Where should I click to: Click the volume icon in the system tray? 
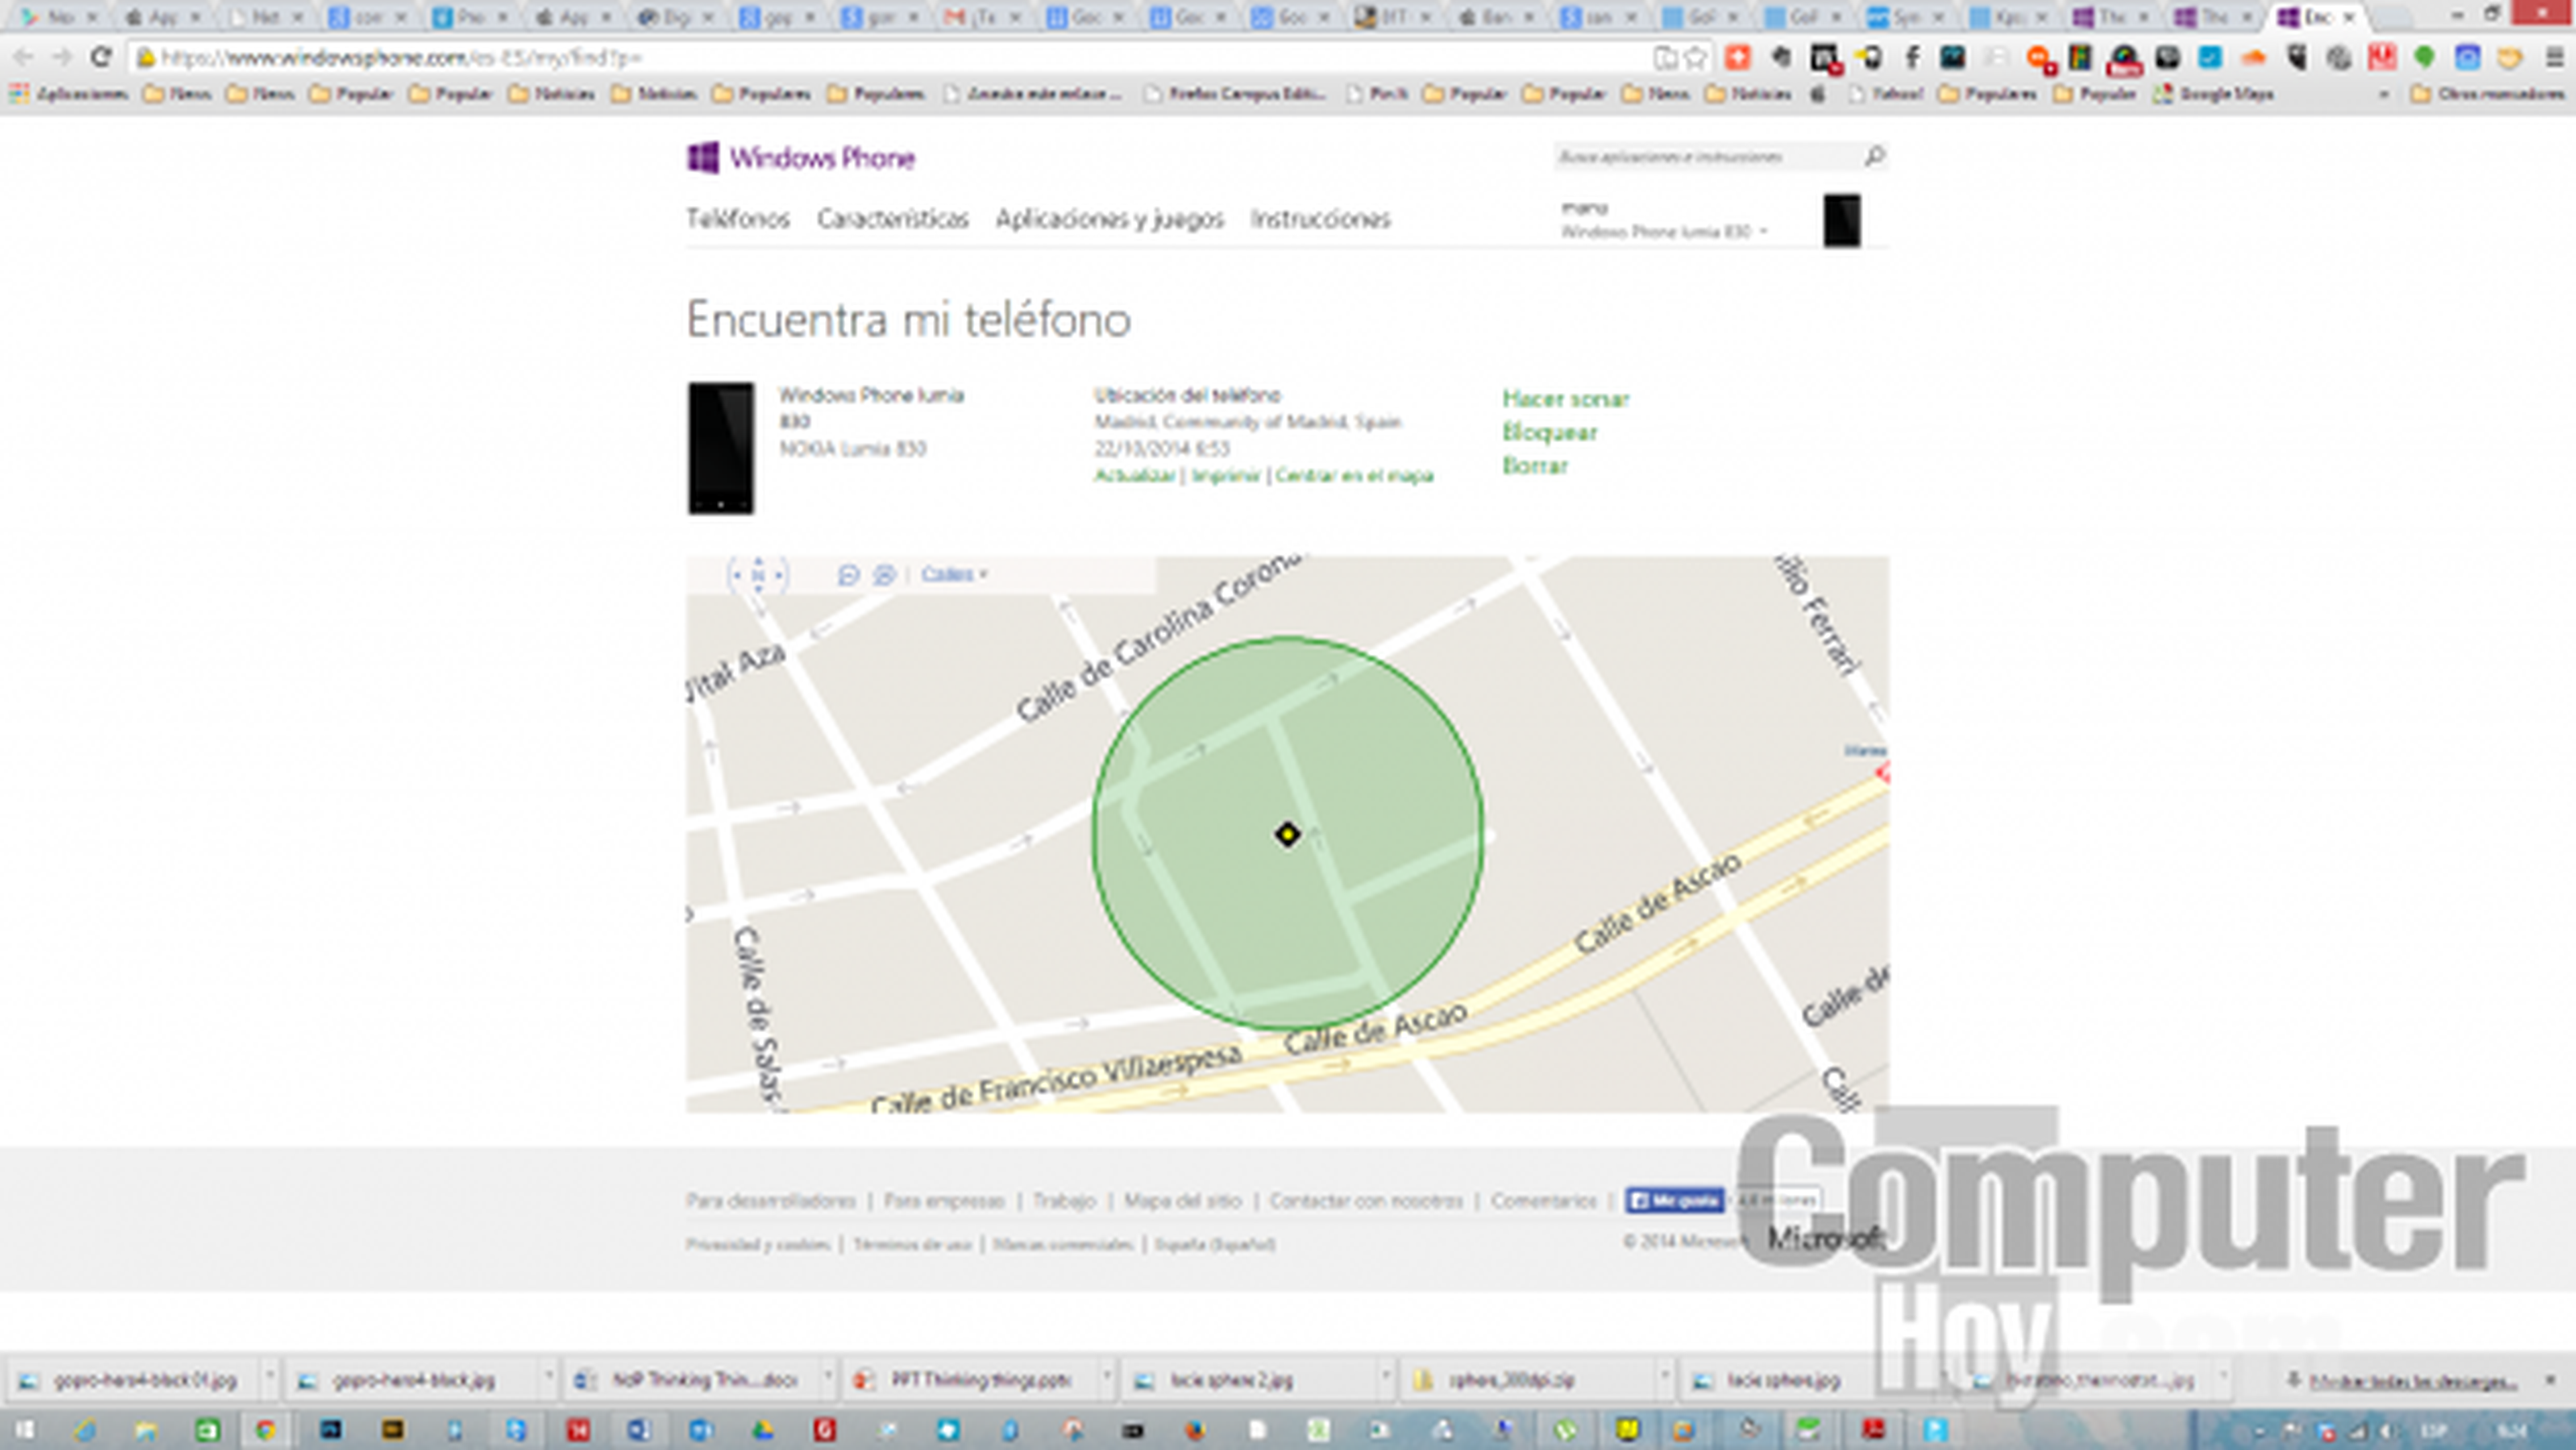pyautogui.click(x=2388, y=1431)
